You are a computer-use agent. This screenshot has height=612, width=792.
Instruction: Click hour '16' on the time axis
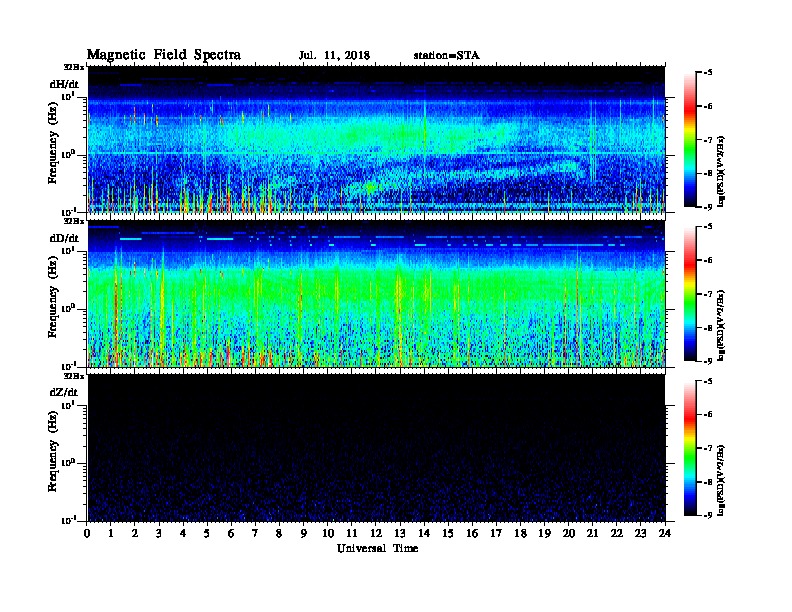(x=472, y=534)
